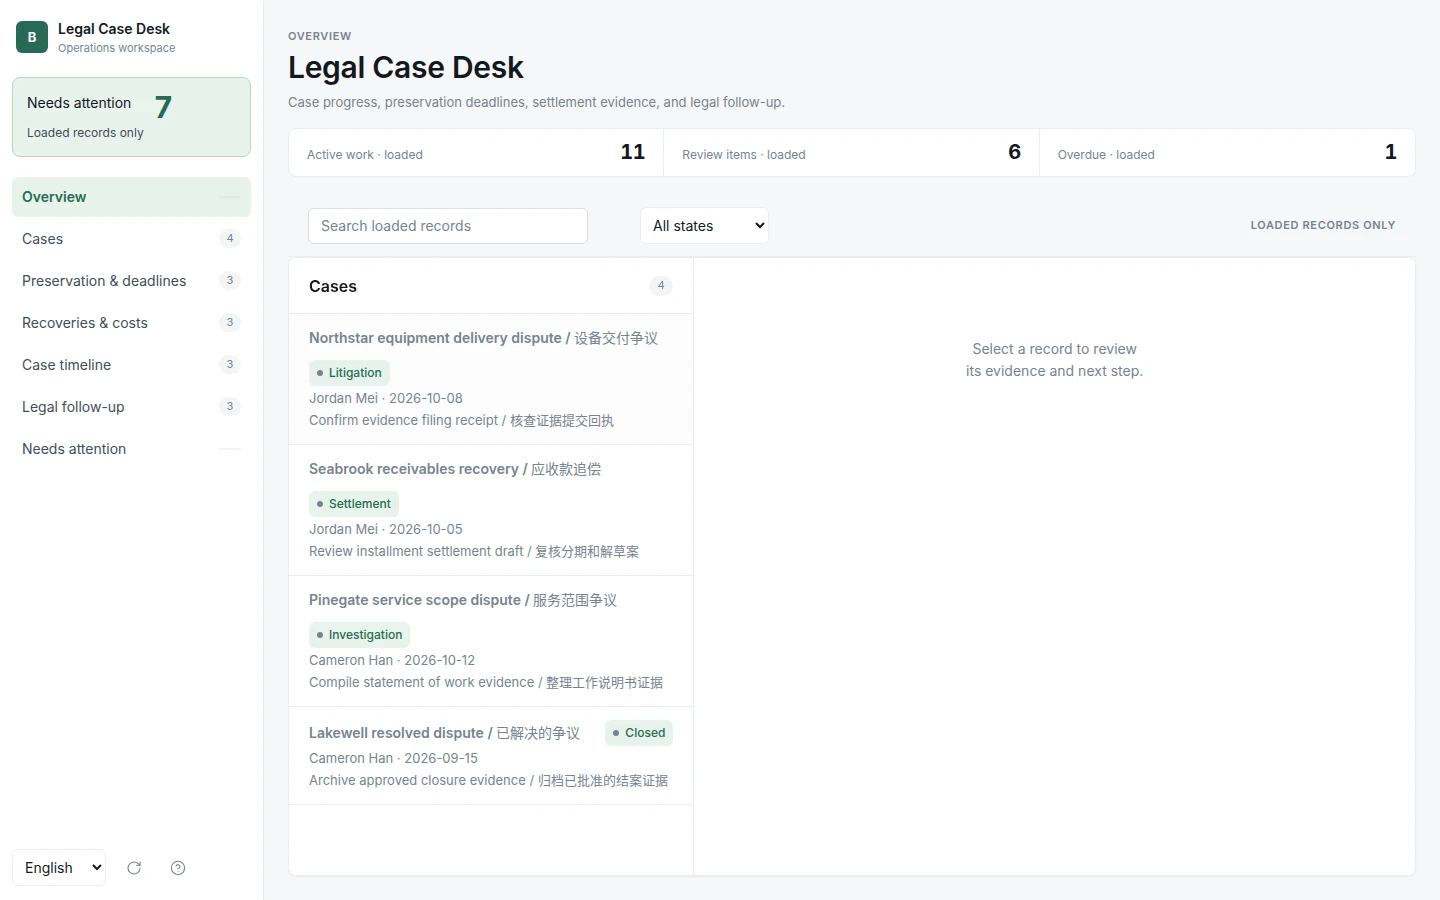Open the help question-mark icon
The height and width of the screenshot is (900, 1440).
(178, 868)
